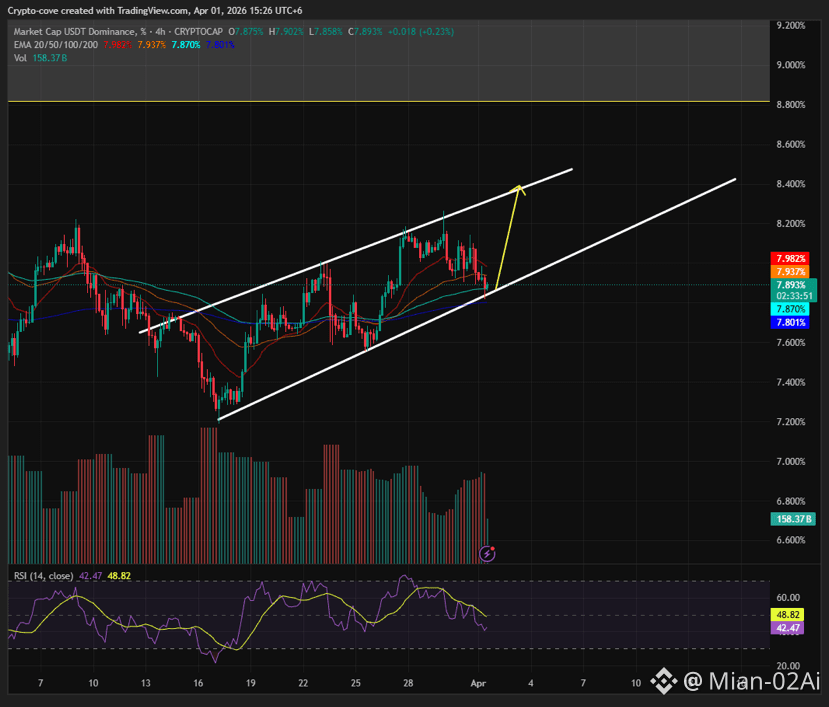Click the high value H7.902% in legend
Screen dimensions: 829x707
[x=286, y=32]
